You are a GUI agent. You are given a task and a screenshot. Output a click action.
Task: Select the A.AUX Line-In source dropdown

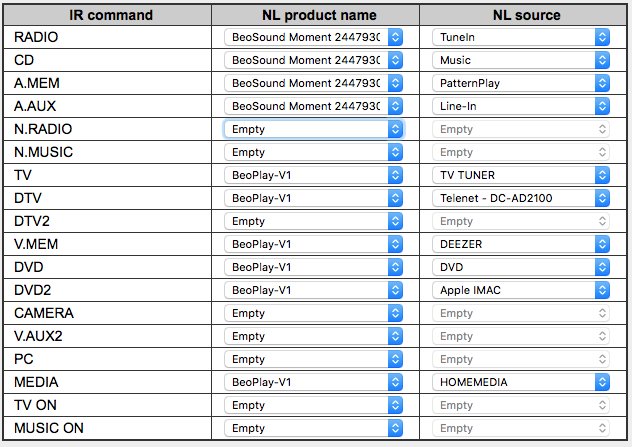click(x=522, y=106)
